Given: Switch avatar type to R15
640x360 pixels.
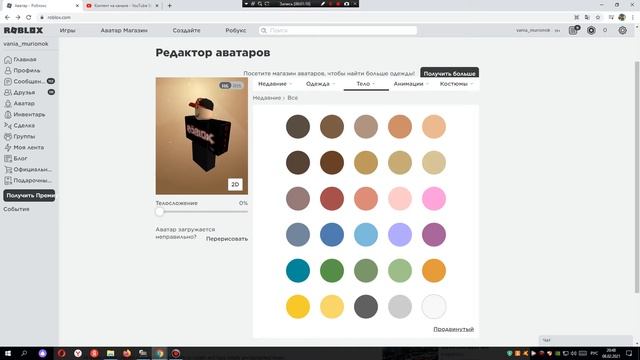Looking at the screenshot, I should click(x=237, y=86).
